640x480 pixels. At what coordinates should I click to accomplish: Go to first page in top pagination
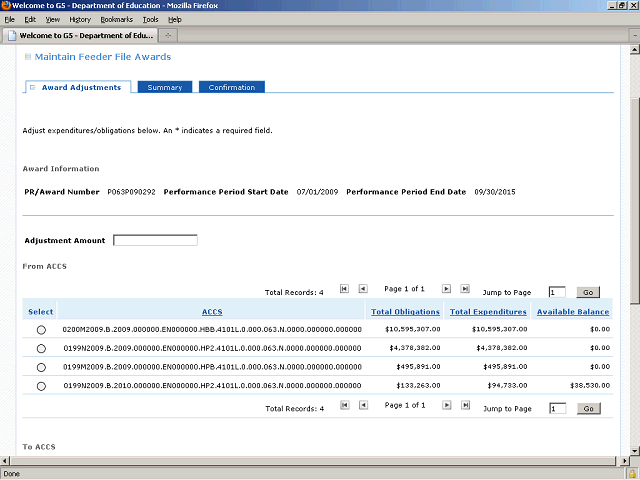click(345, 289)
